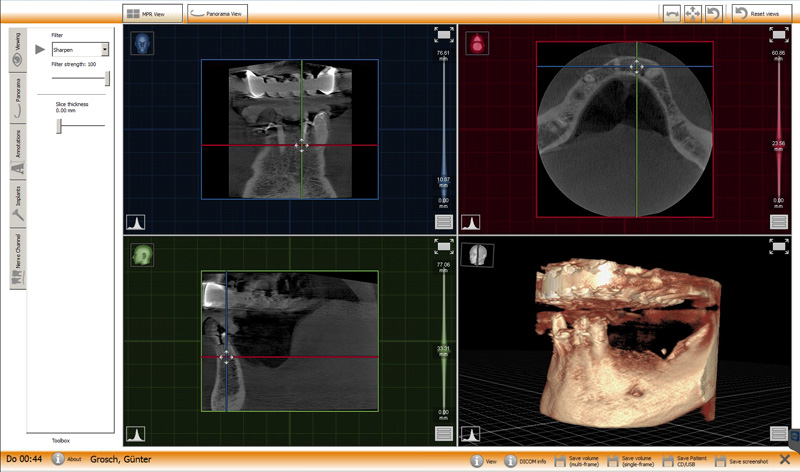
Task: Click the Reset views button
Action: [756, 13]
